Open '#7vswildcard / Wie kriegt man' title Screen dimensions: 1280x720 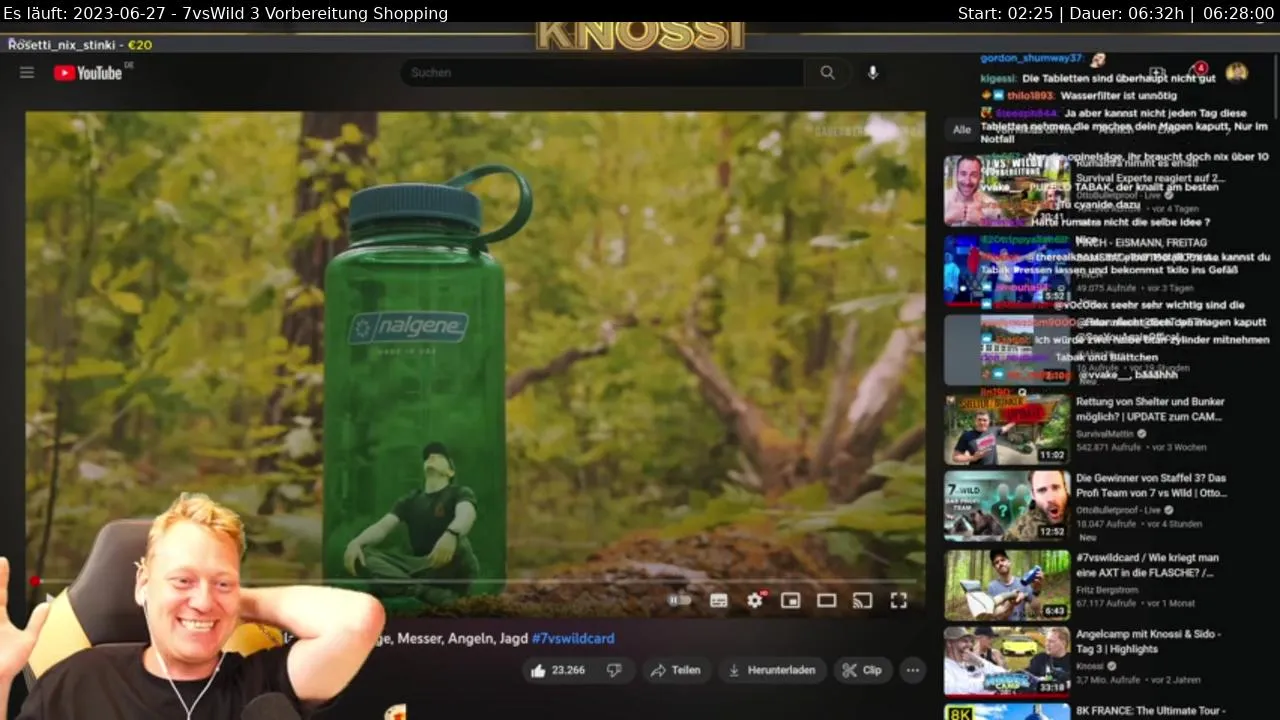pos(1147,565)
